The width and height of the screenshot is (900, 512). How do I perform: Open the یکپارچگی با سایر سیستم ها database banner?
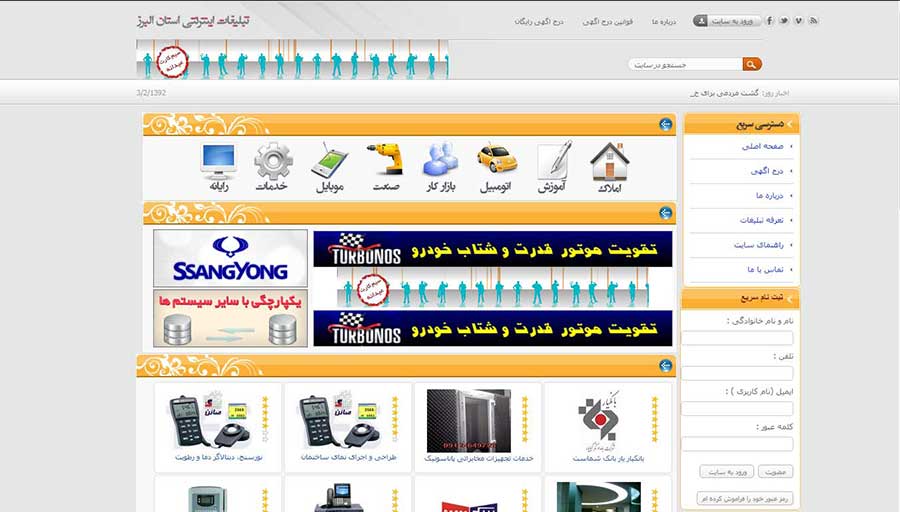tap(230, 319)
